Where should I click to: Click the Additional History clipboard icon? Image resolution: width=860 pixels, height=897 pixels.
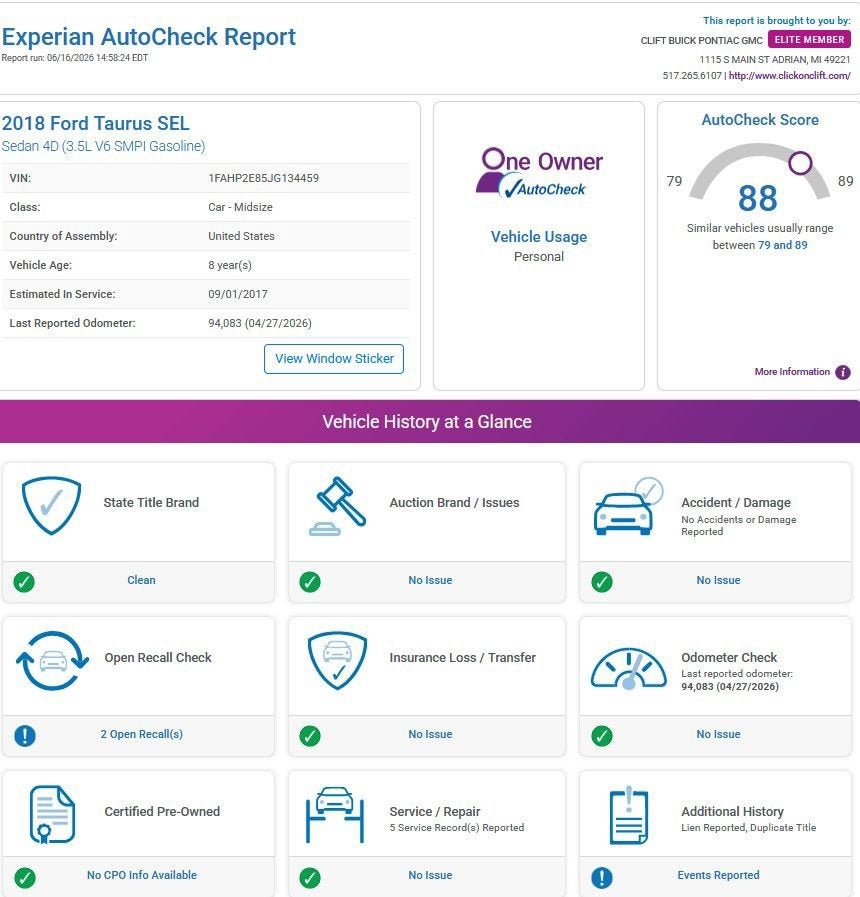(628, 815)
